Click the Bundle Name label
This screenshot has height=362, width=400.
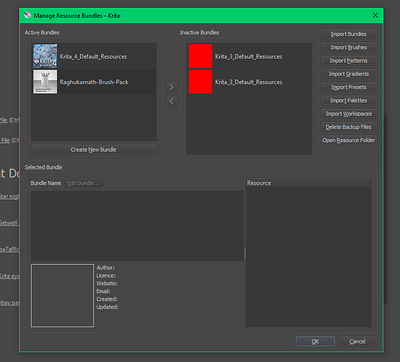(x=46, y=183)
